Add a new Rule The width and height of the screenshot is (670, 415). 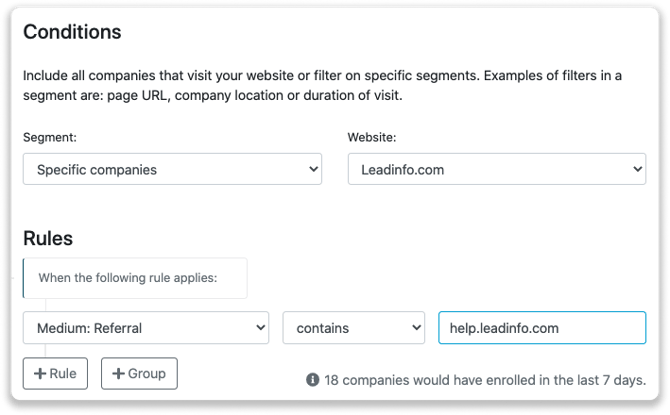point(55,374)
